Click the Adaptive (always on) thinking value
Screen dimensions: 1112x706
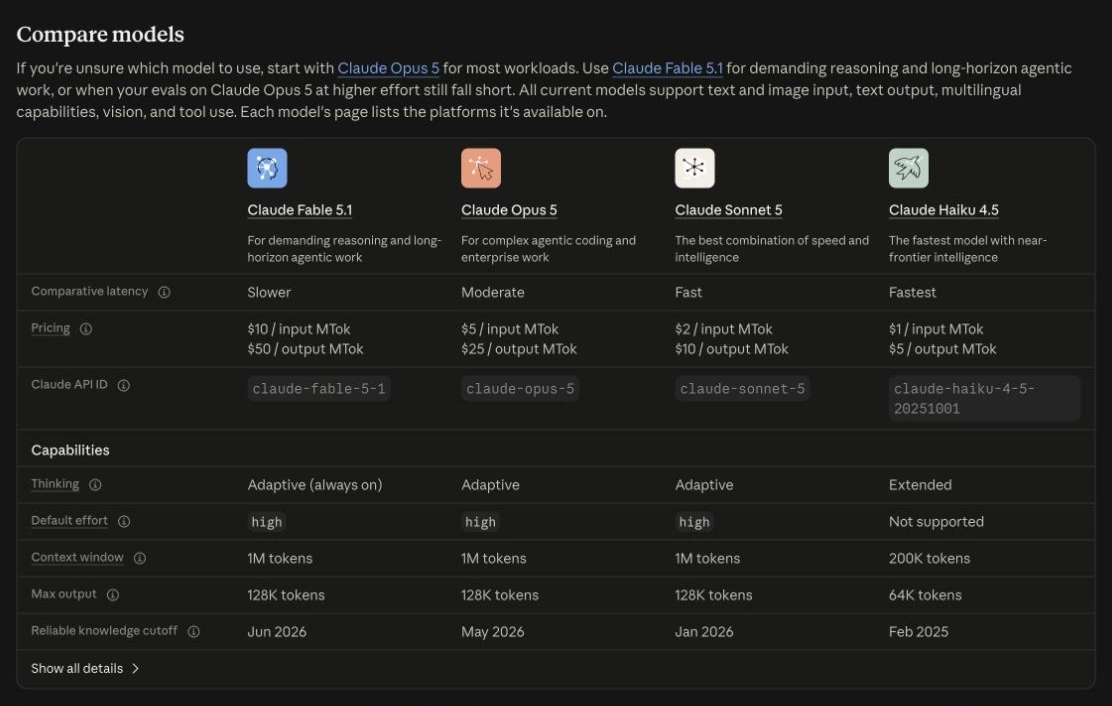pos(315,485)
